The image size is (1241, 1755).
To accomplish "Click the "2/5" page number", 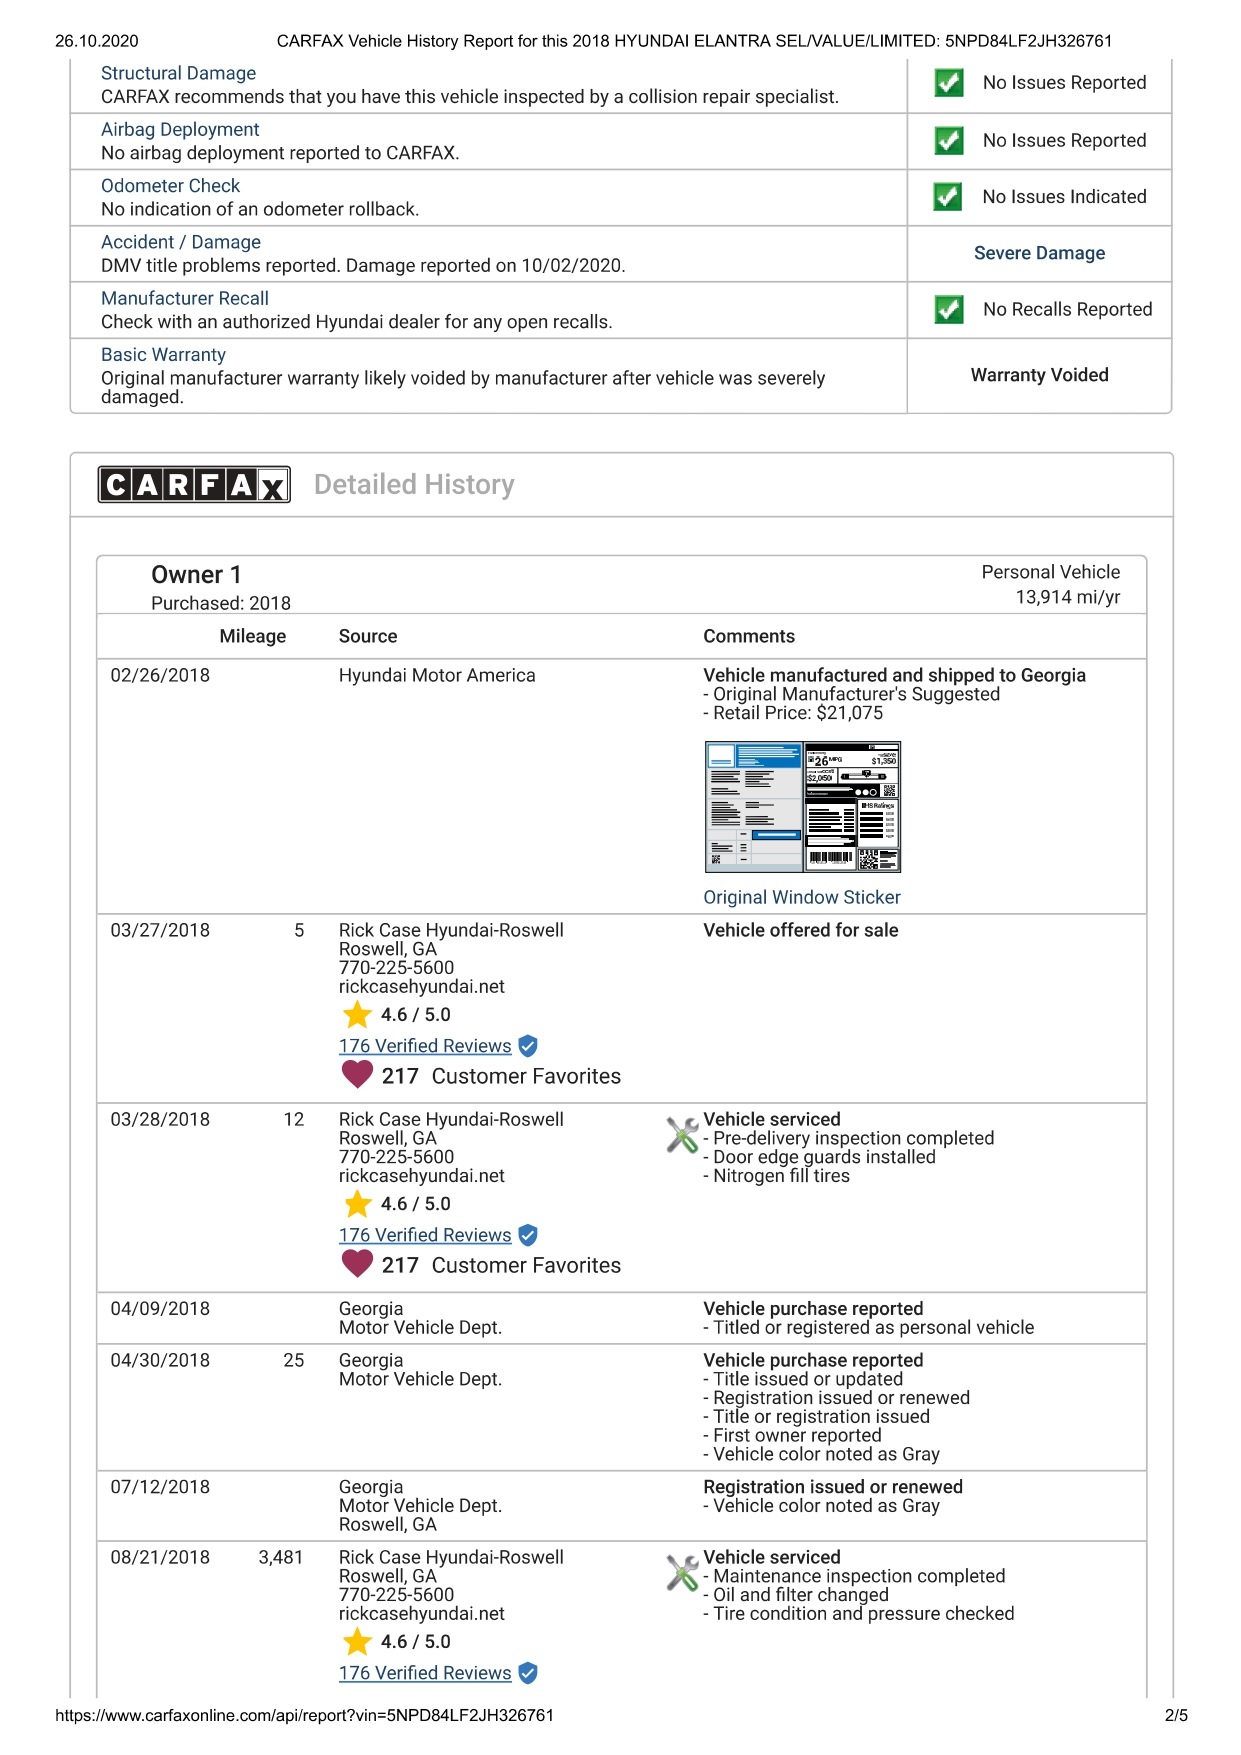I will coord(1176,1715).
